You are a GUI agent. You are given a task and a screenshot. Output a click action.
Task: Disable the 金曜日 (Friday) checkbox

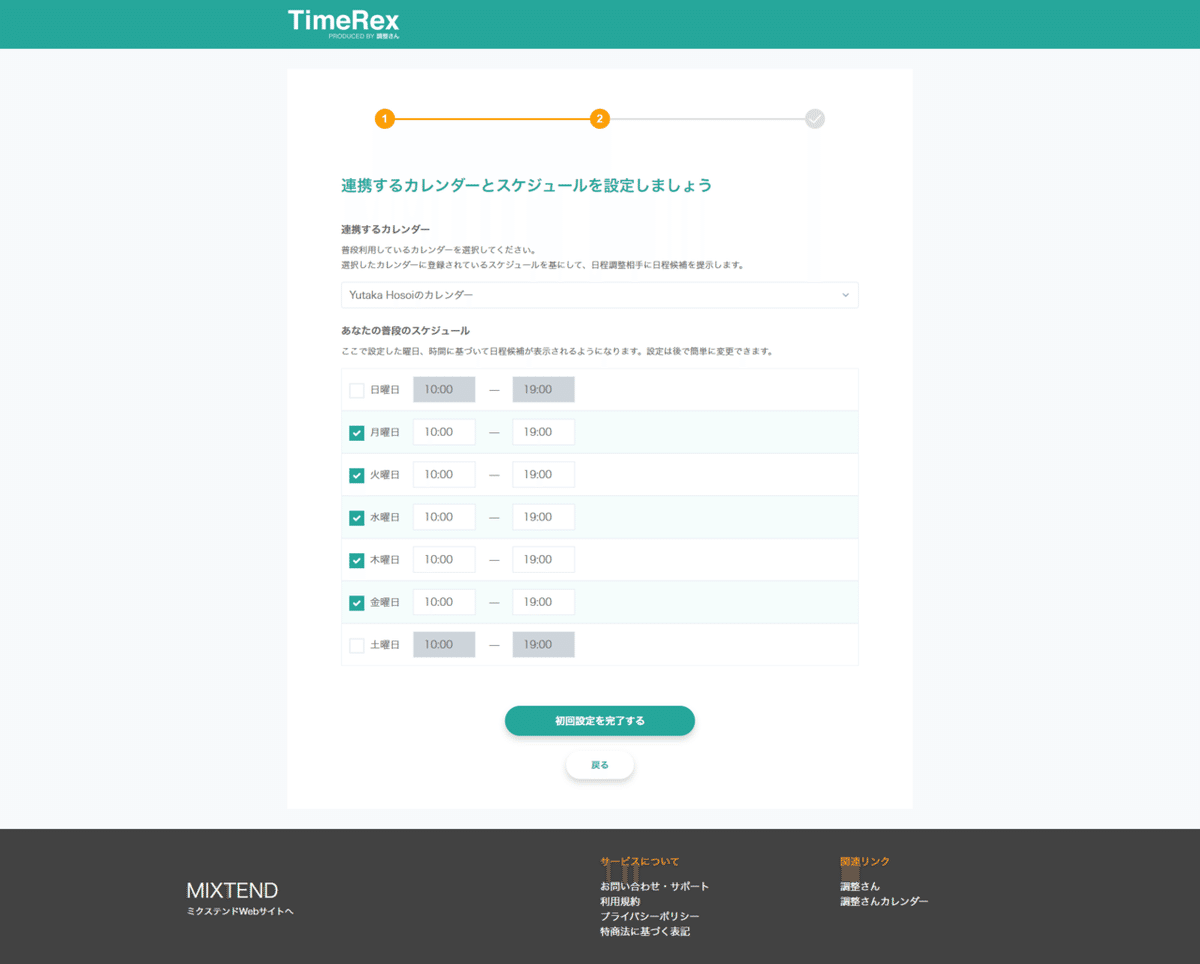(356, 602)
